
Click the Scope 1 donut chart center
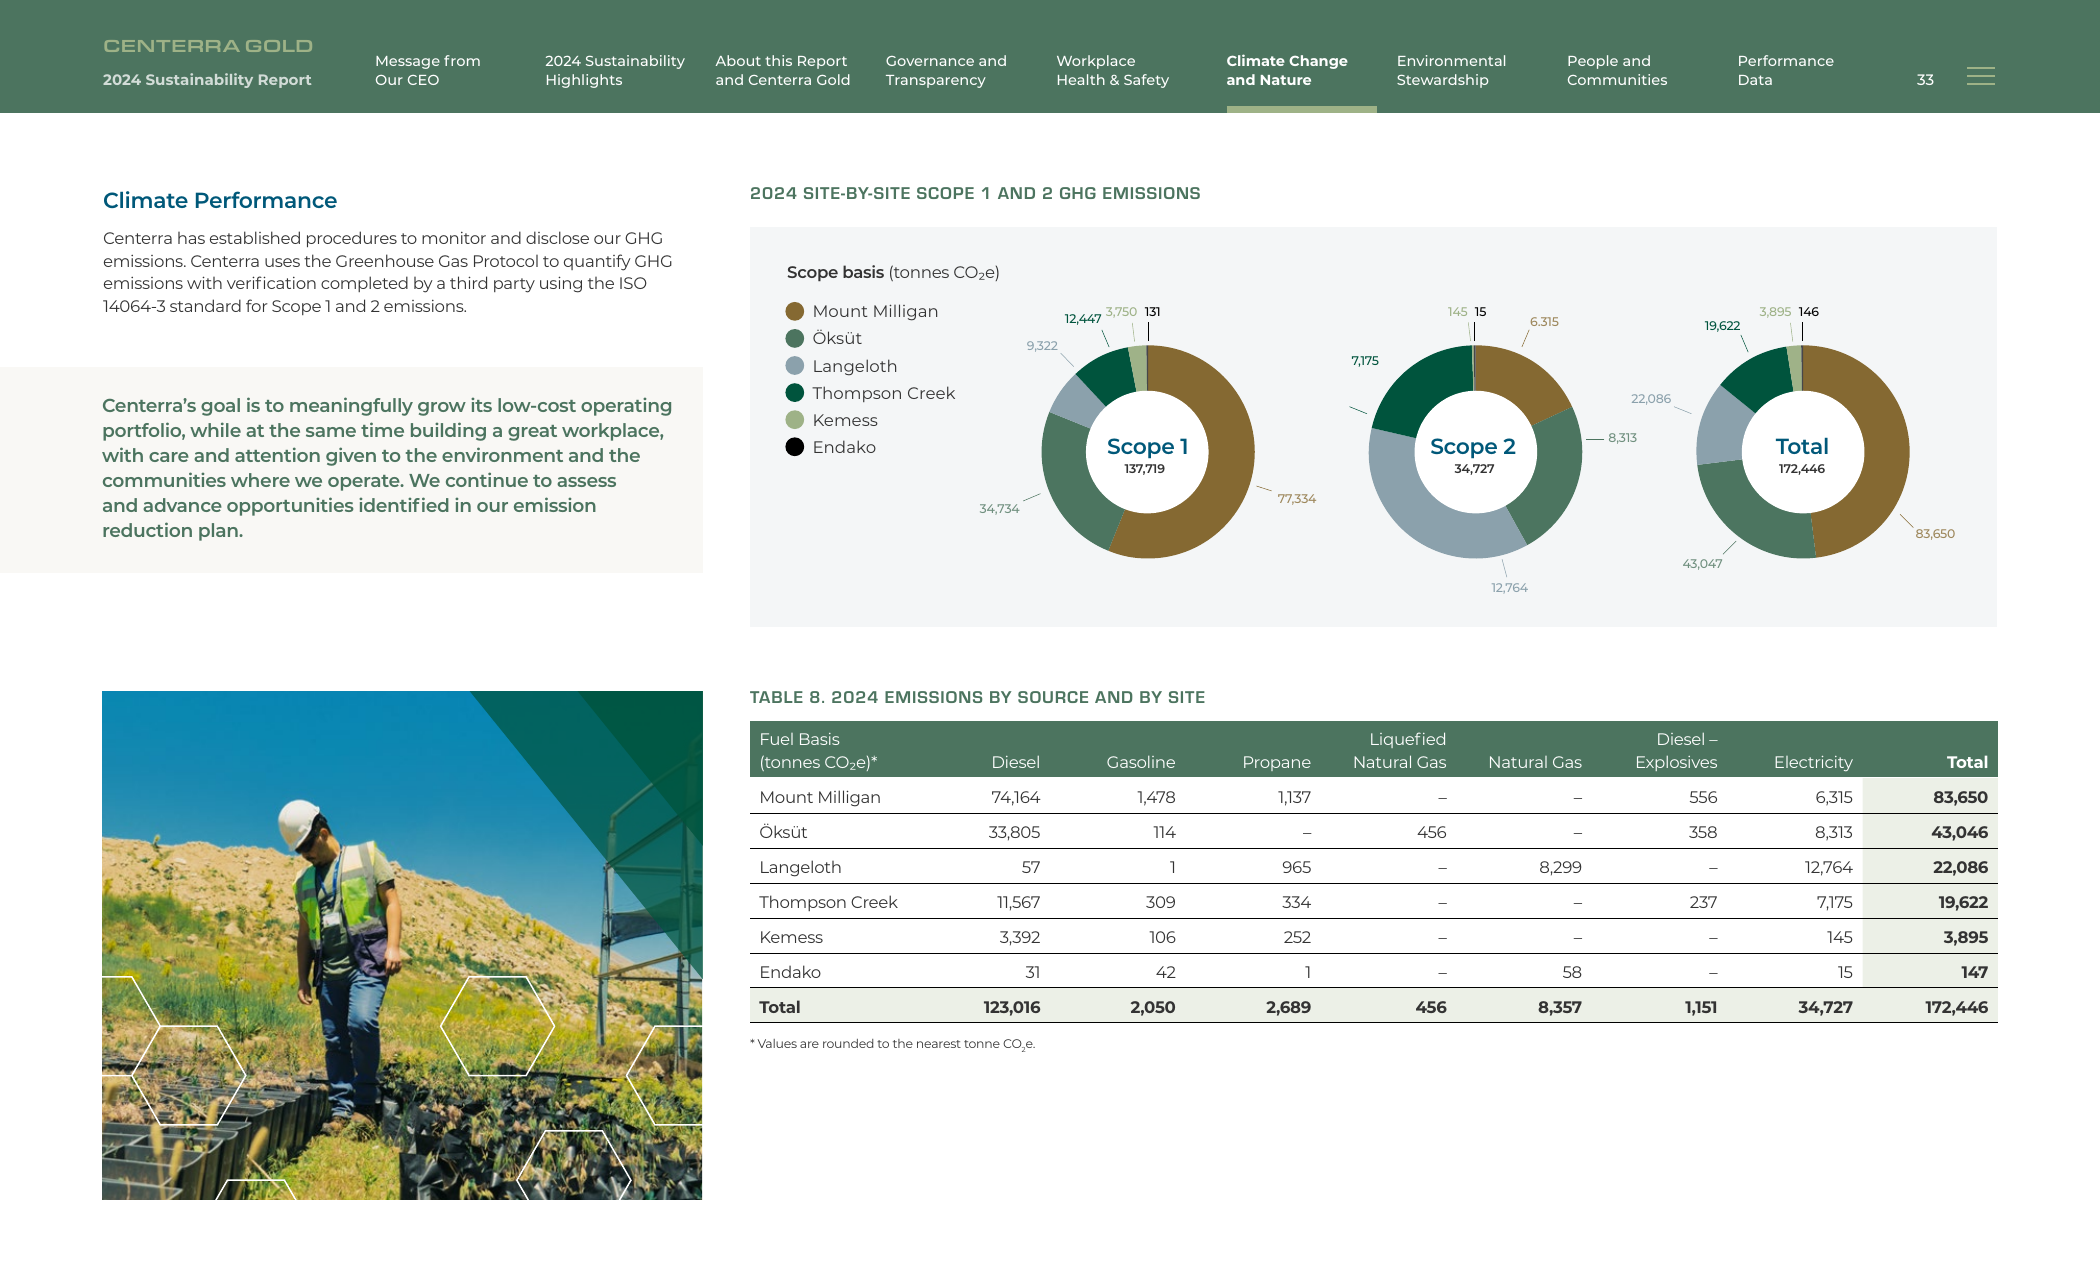[1147, 453]
